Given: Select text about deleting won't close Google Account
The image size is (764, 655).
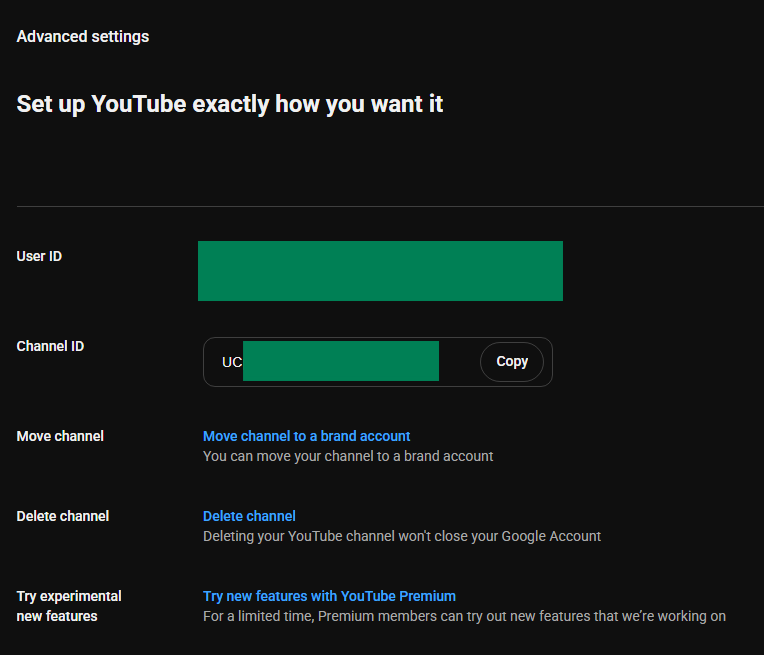Looking at the screenshot, I should (x=402, y=536).
